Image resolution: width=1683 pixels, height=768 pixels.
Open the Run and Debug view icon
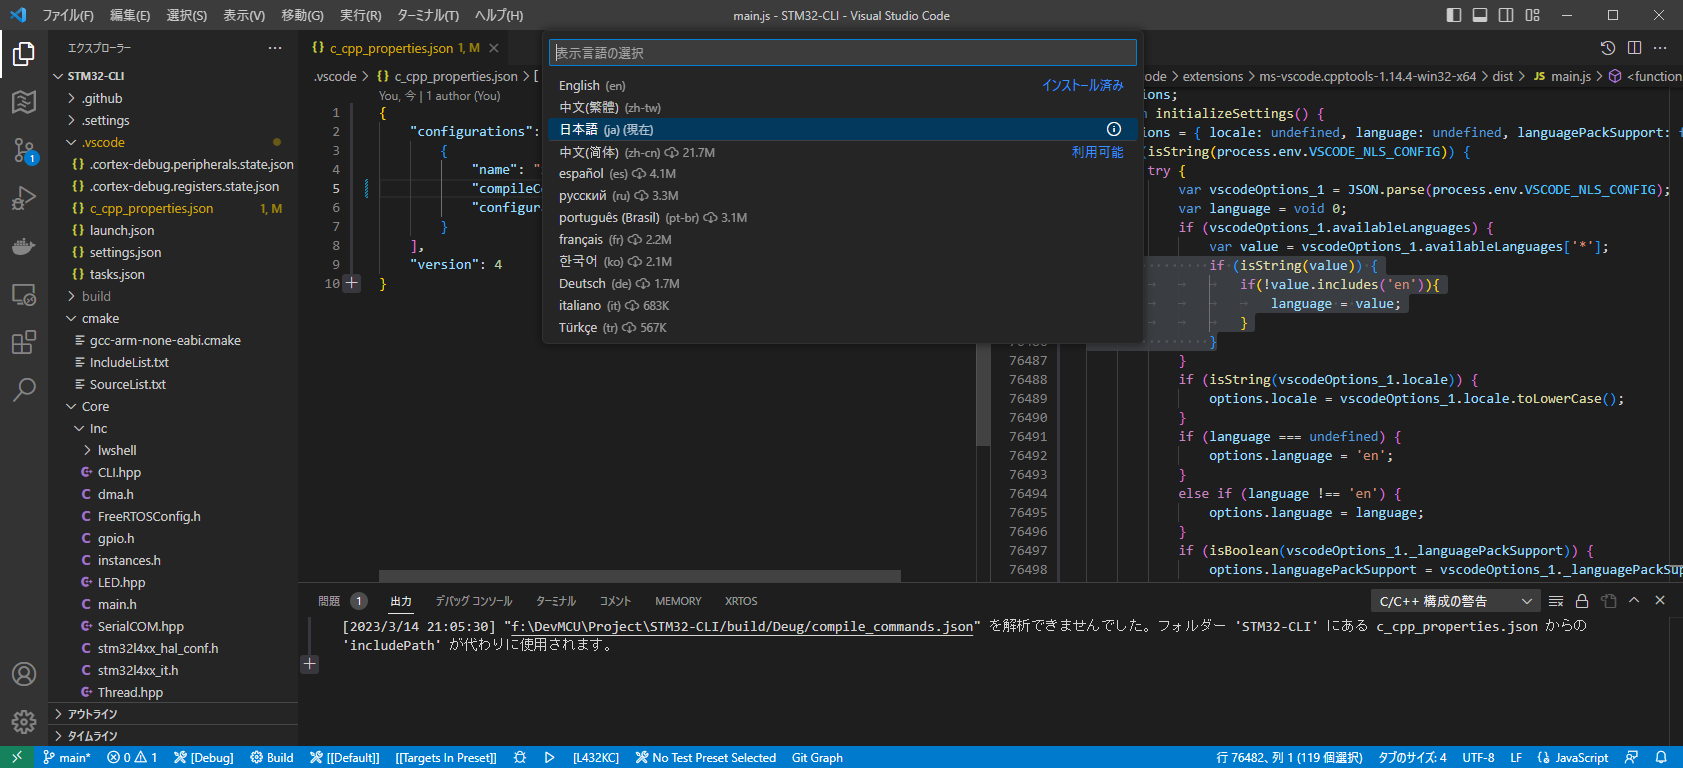(24, 198)
